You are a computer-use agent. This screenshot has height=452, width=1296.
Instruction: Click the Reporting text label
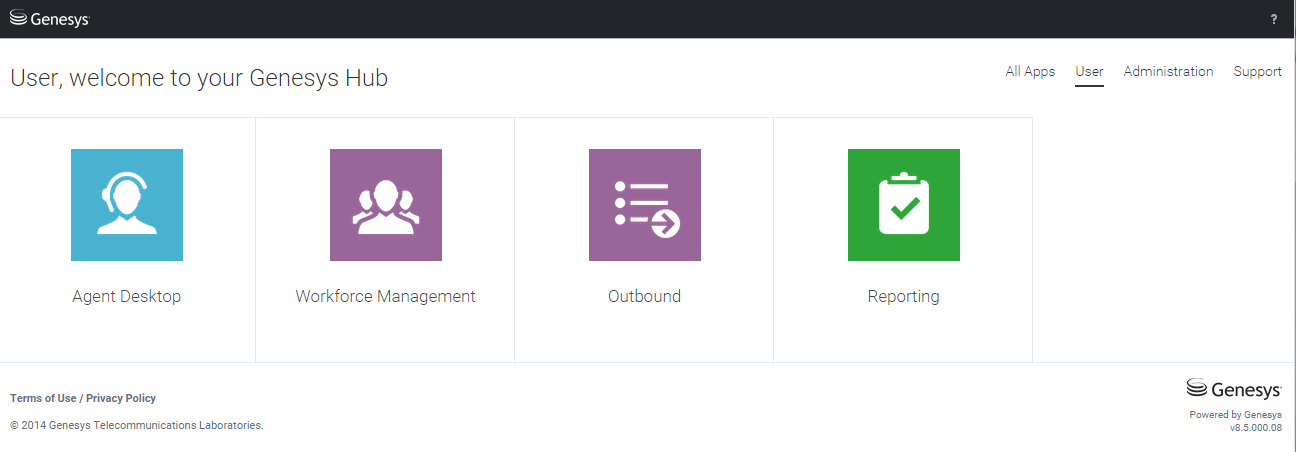[x=904, y=297]
